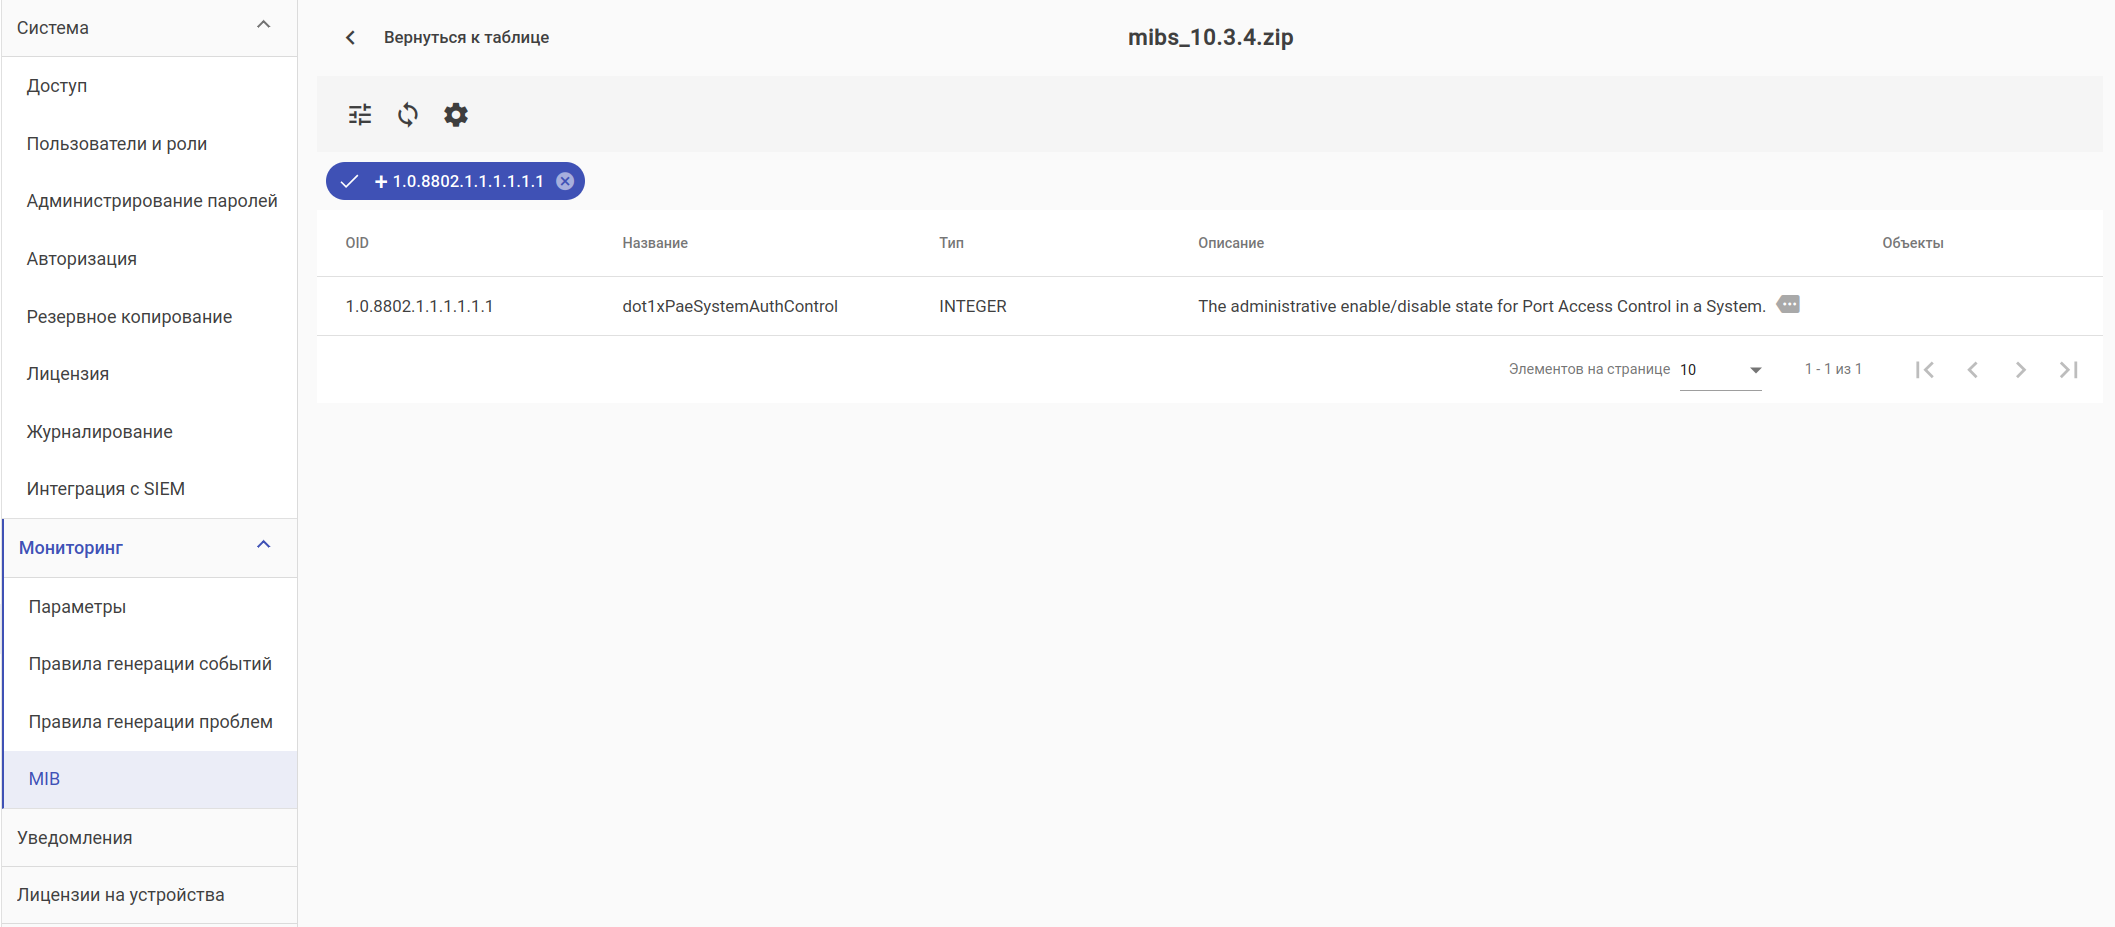Remove the 1.0.8802.1.1.1.1.1.1 filter chip

[565, 181]
